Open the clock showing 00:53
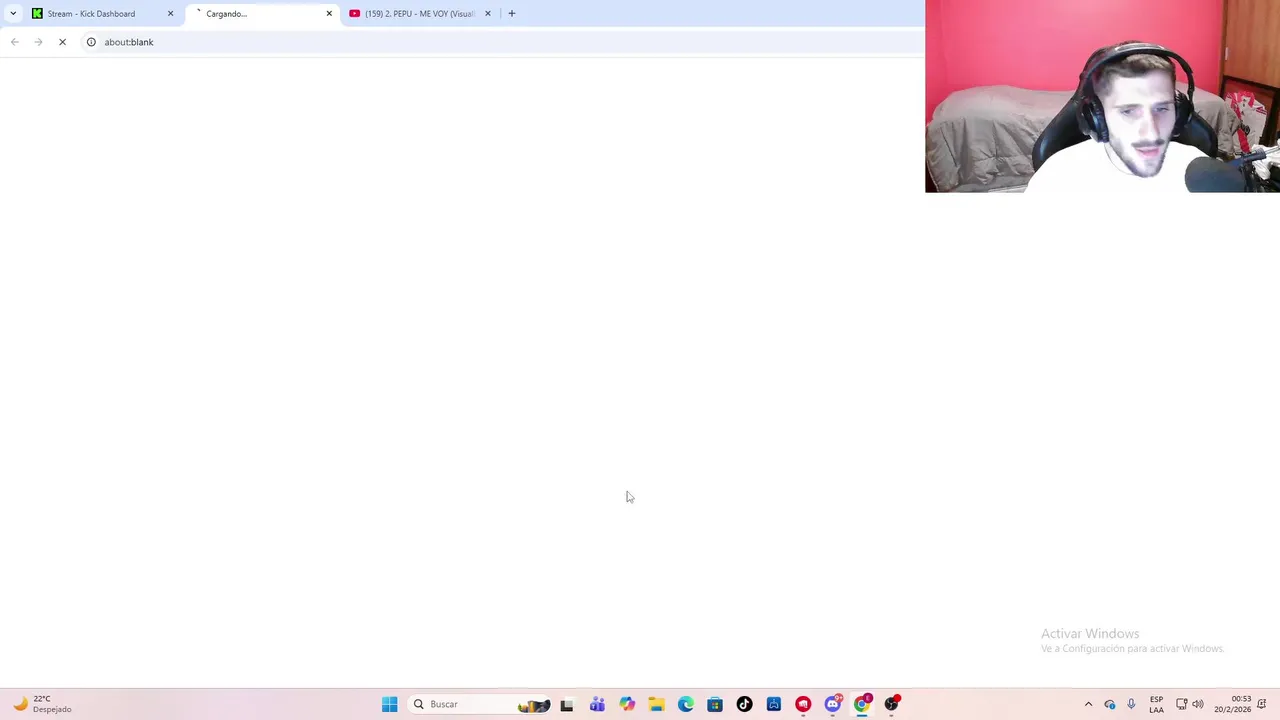The height and width of the screenshot is (720, 1280). [1233, 704]
